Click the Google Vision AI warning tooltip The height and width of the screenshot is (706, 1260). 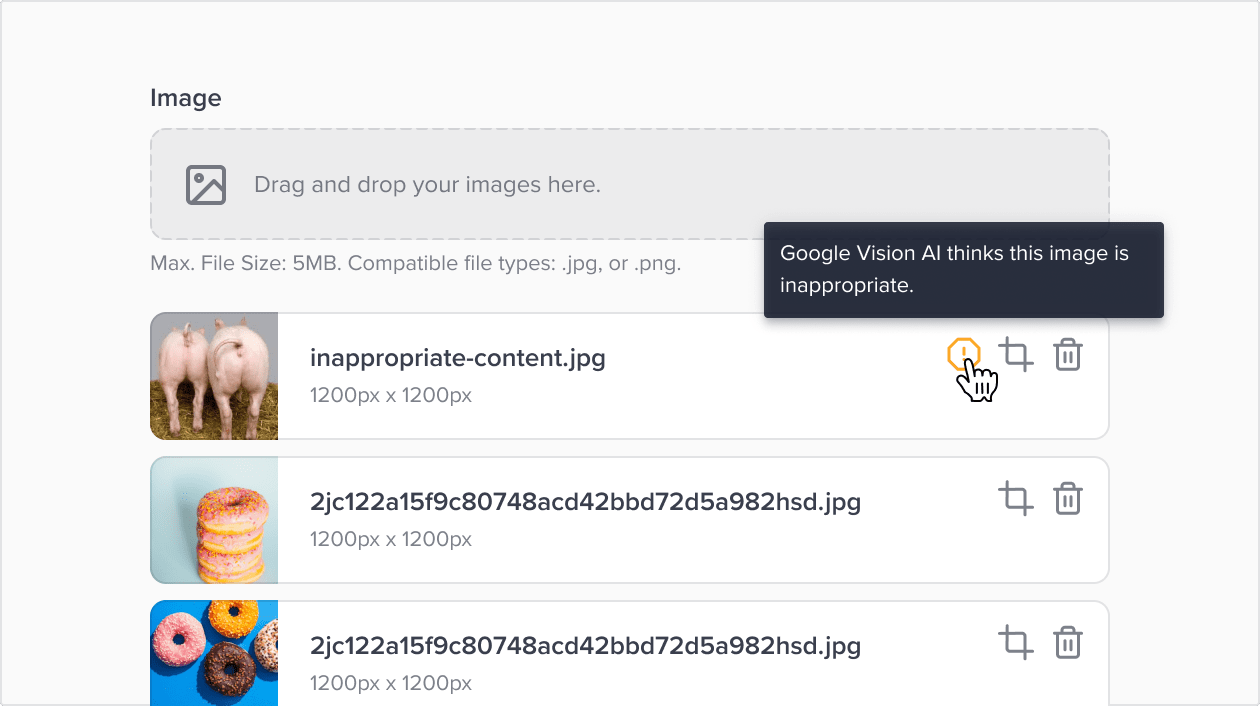click(x=963, y=269)
